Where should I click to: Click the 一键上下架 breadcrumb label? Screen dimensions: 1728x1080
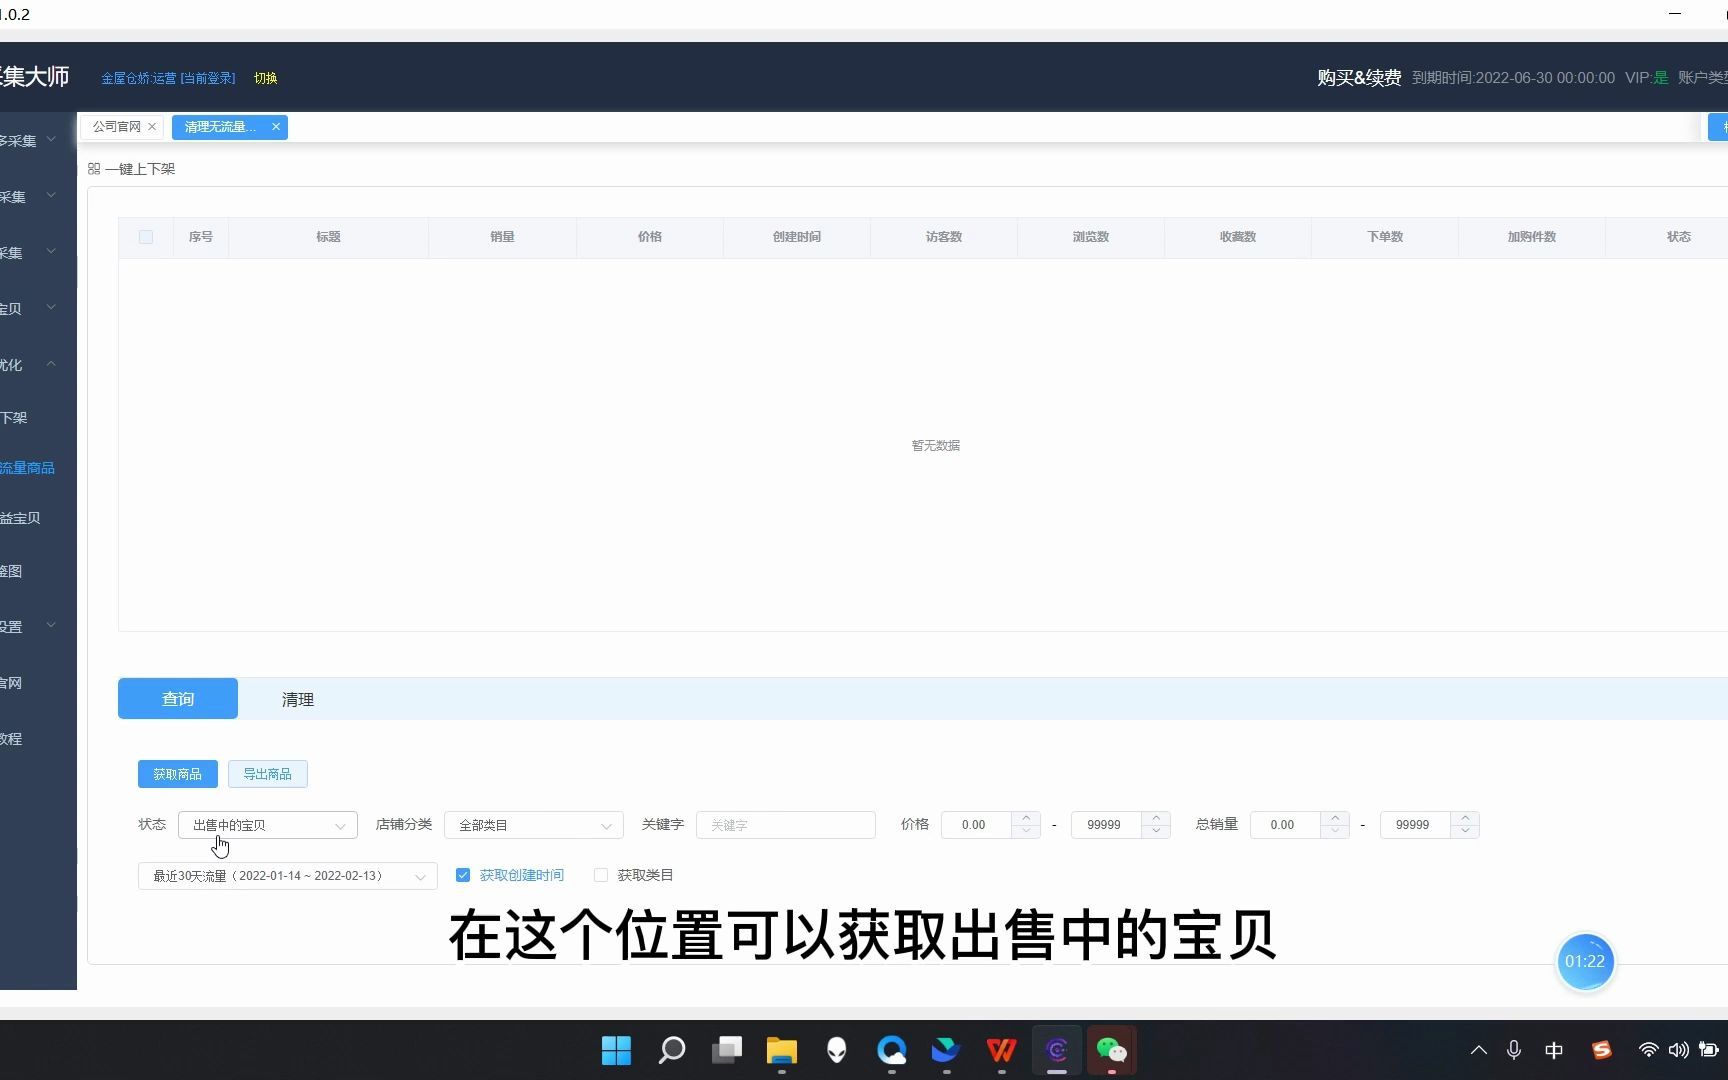click(140, 169)
